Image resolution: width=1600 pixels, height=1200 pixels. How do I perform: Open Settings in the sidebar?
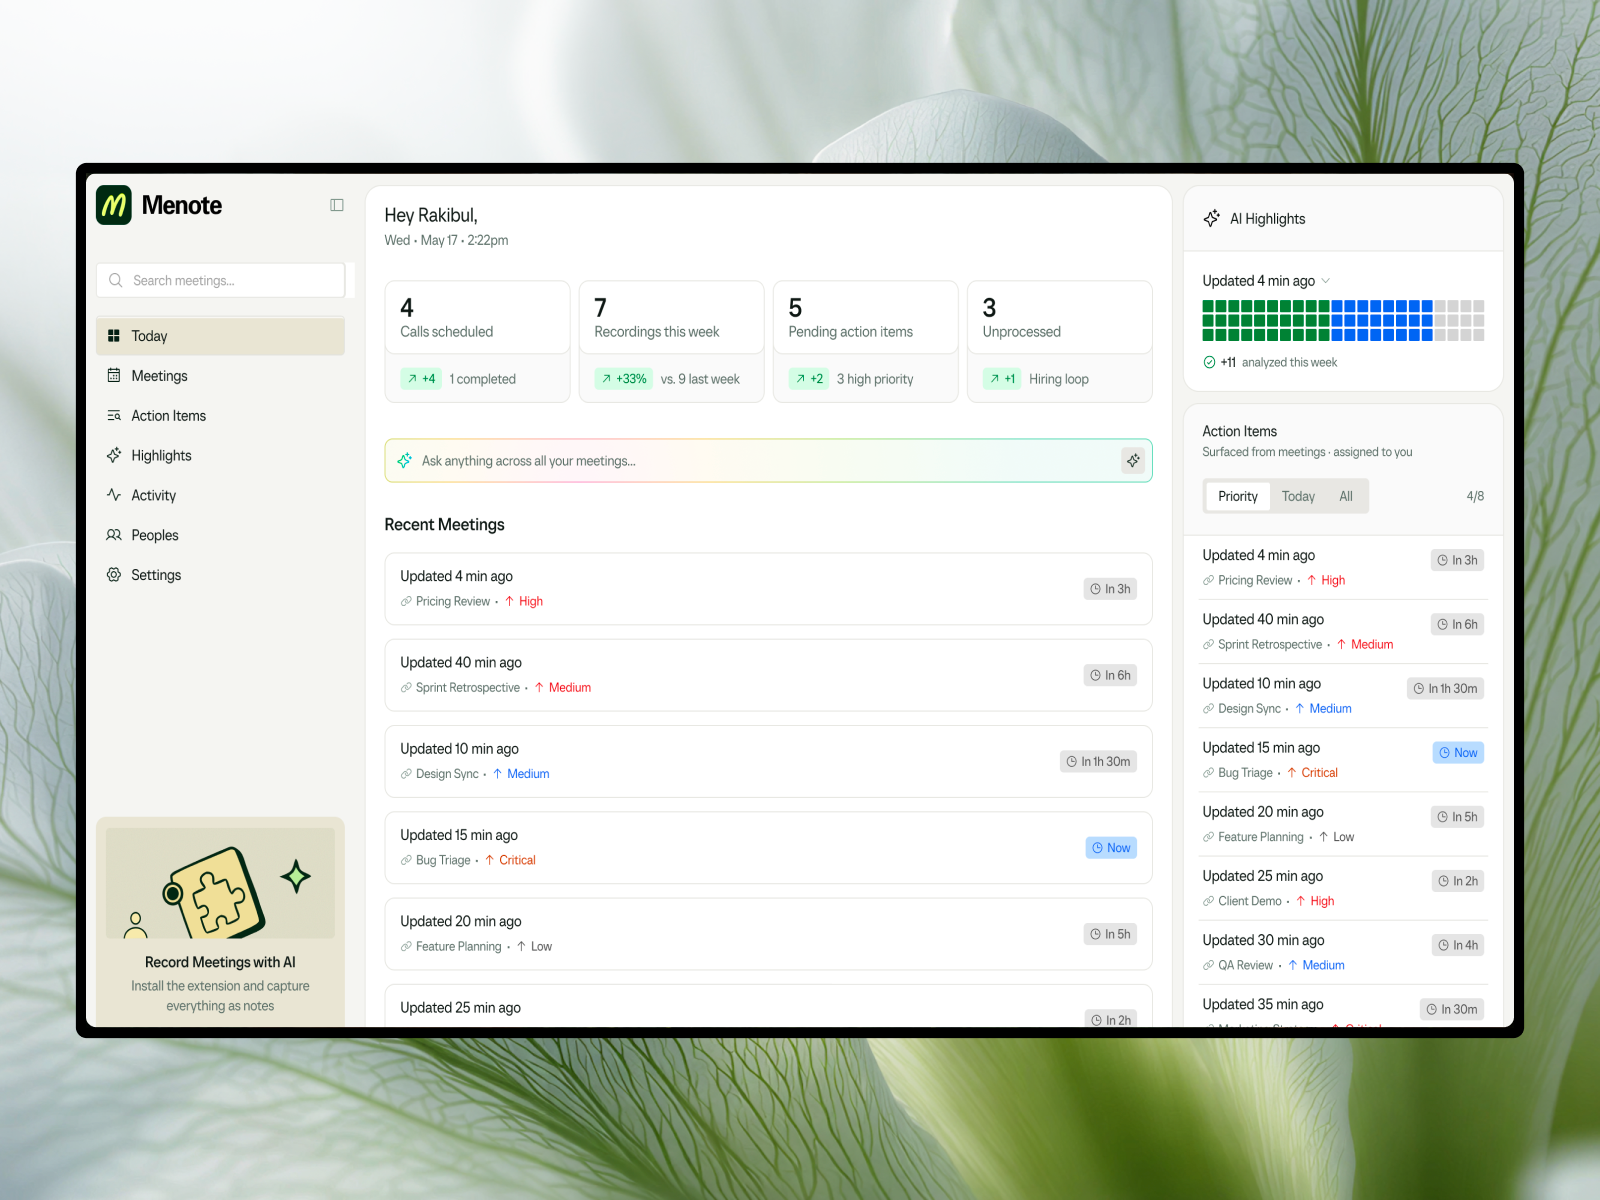click(220, 575)
